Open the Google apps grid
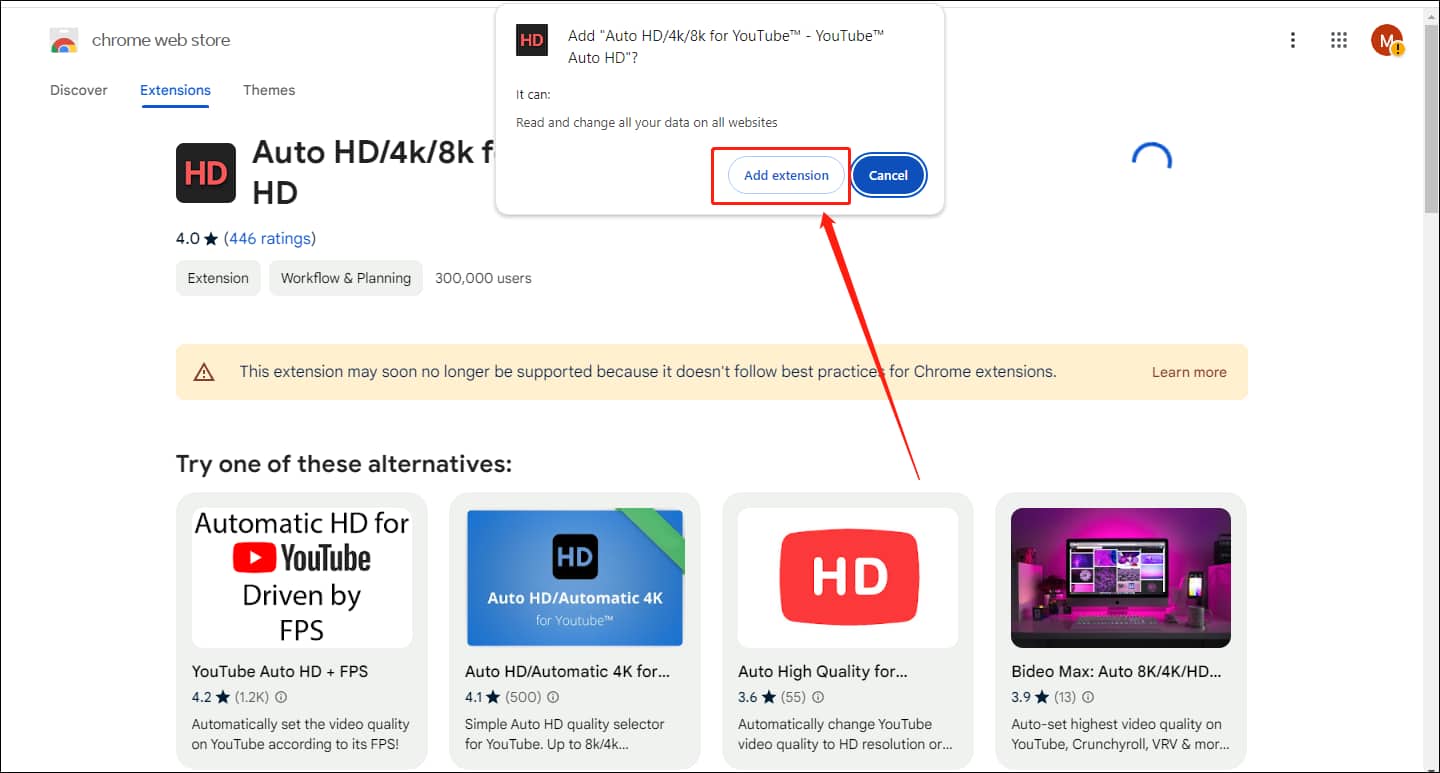1440x773 pixels. click(1339, 40)
